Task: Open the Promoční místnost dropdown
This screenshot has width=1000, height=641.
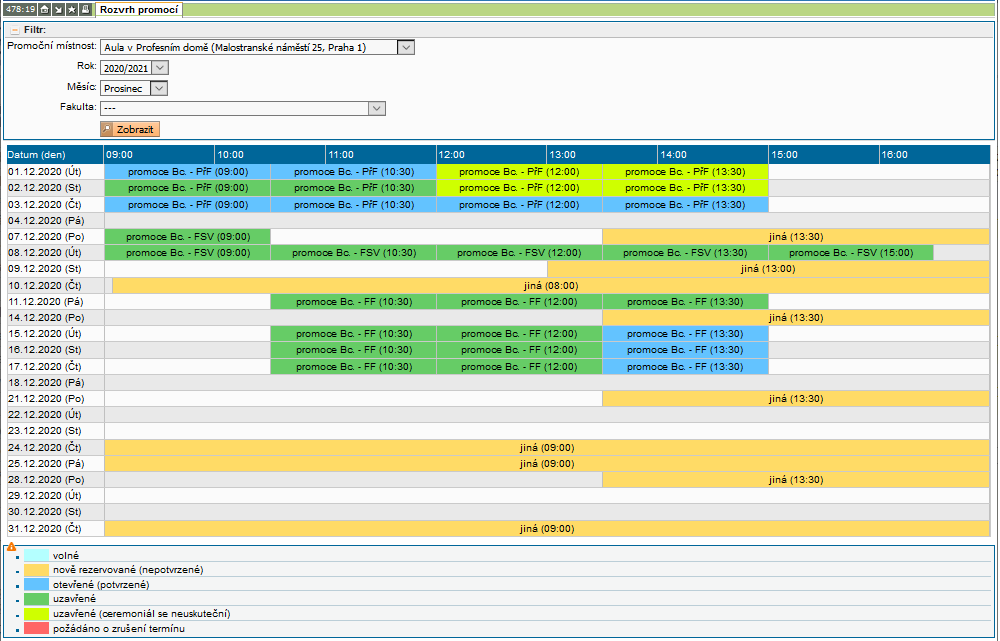Action: (x=405, y=47)
